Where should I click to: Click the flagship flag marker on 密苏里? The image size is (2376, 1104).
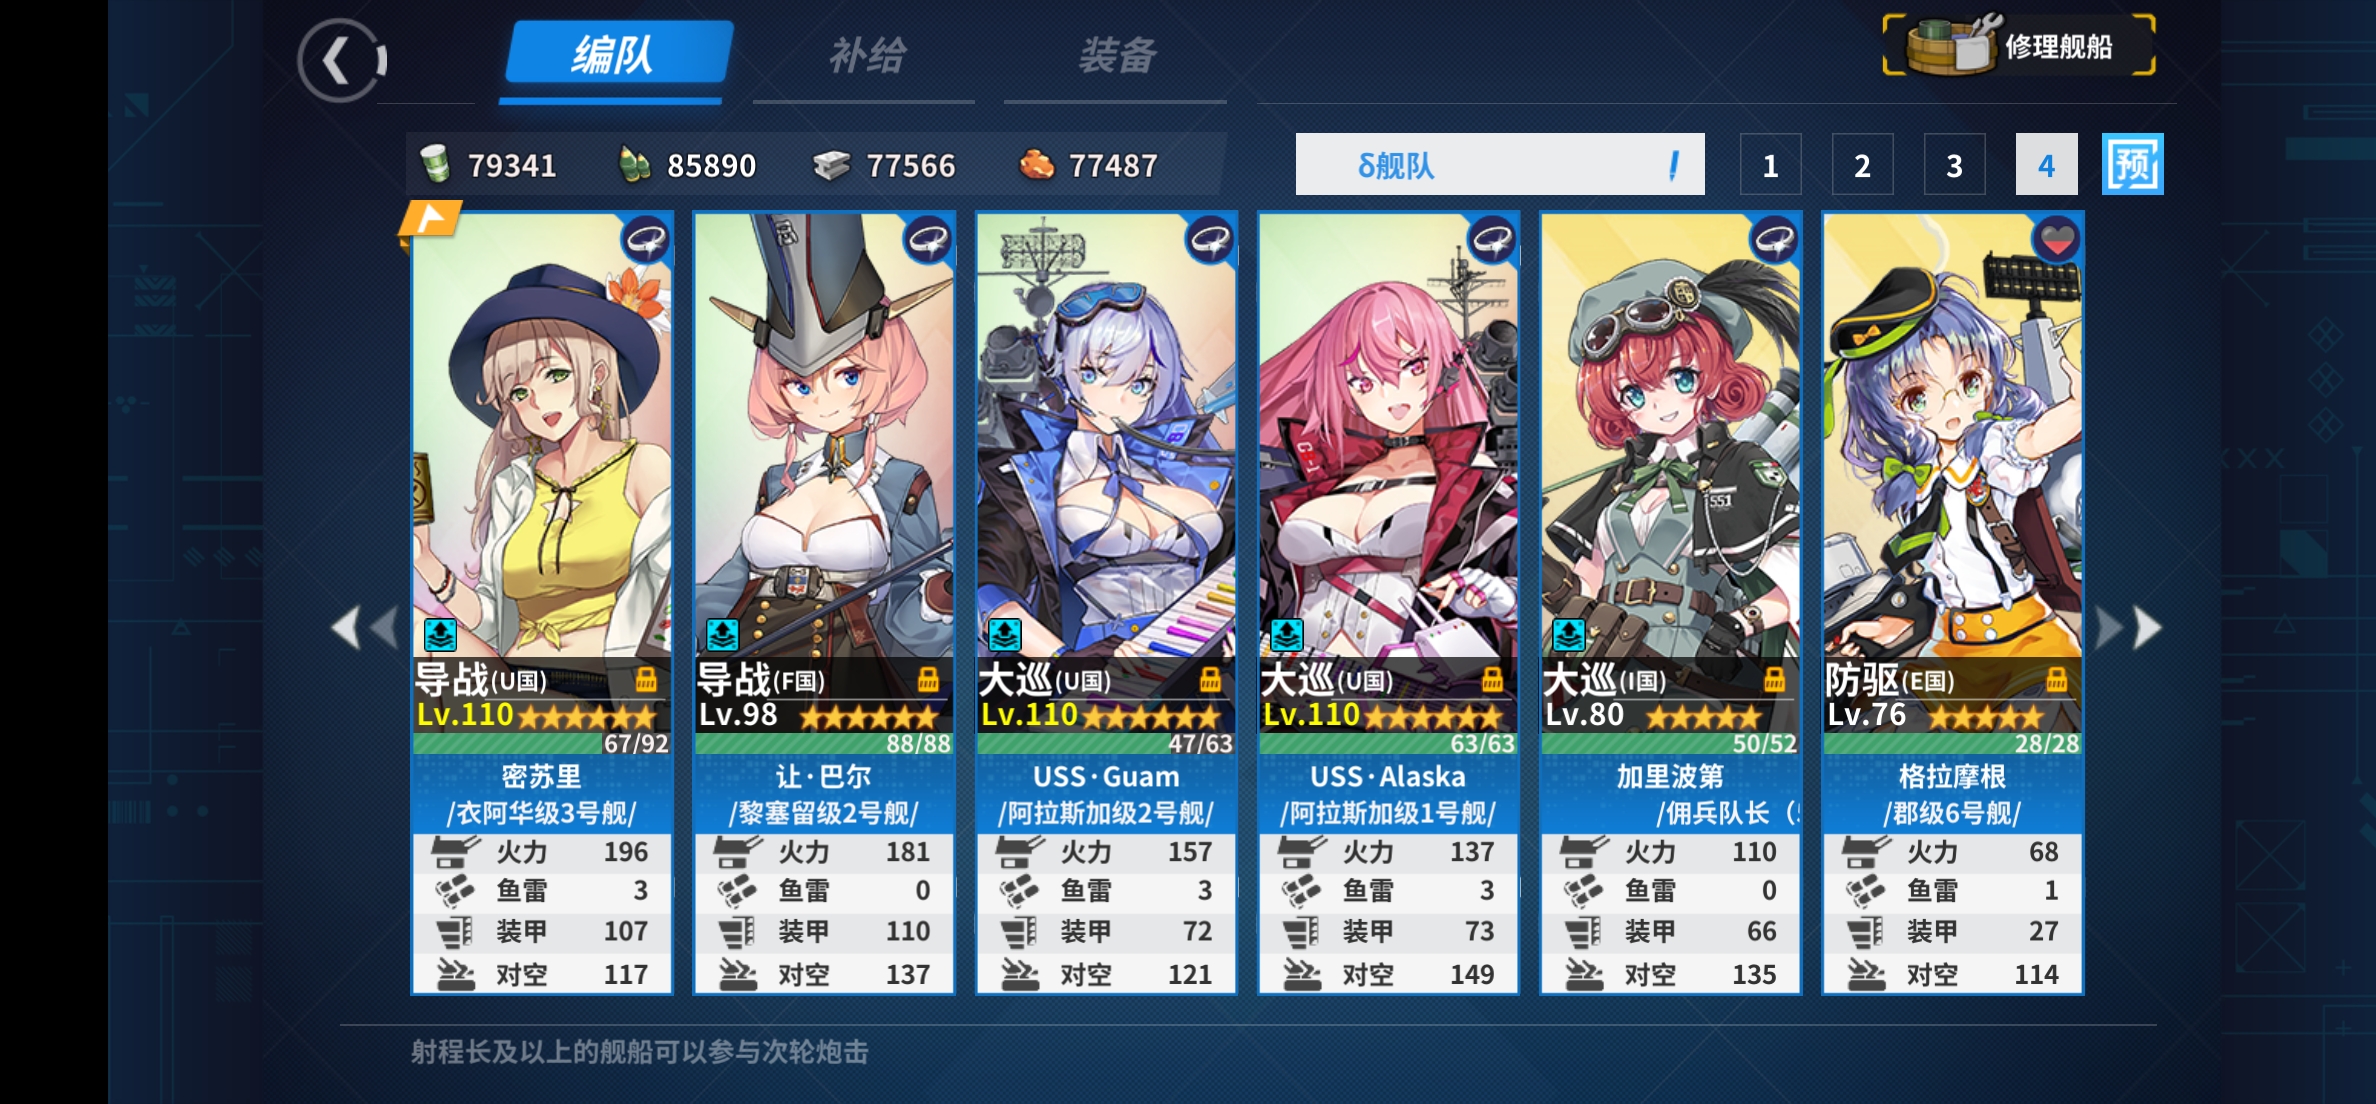coord(430,219)
